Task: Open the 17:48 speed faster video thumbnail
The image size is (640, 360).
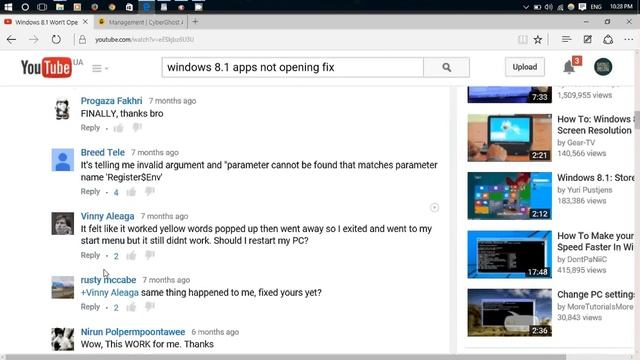Action: click(509, 254)
